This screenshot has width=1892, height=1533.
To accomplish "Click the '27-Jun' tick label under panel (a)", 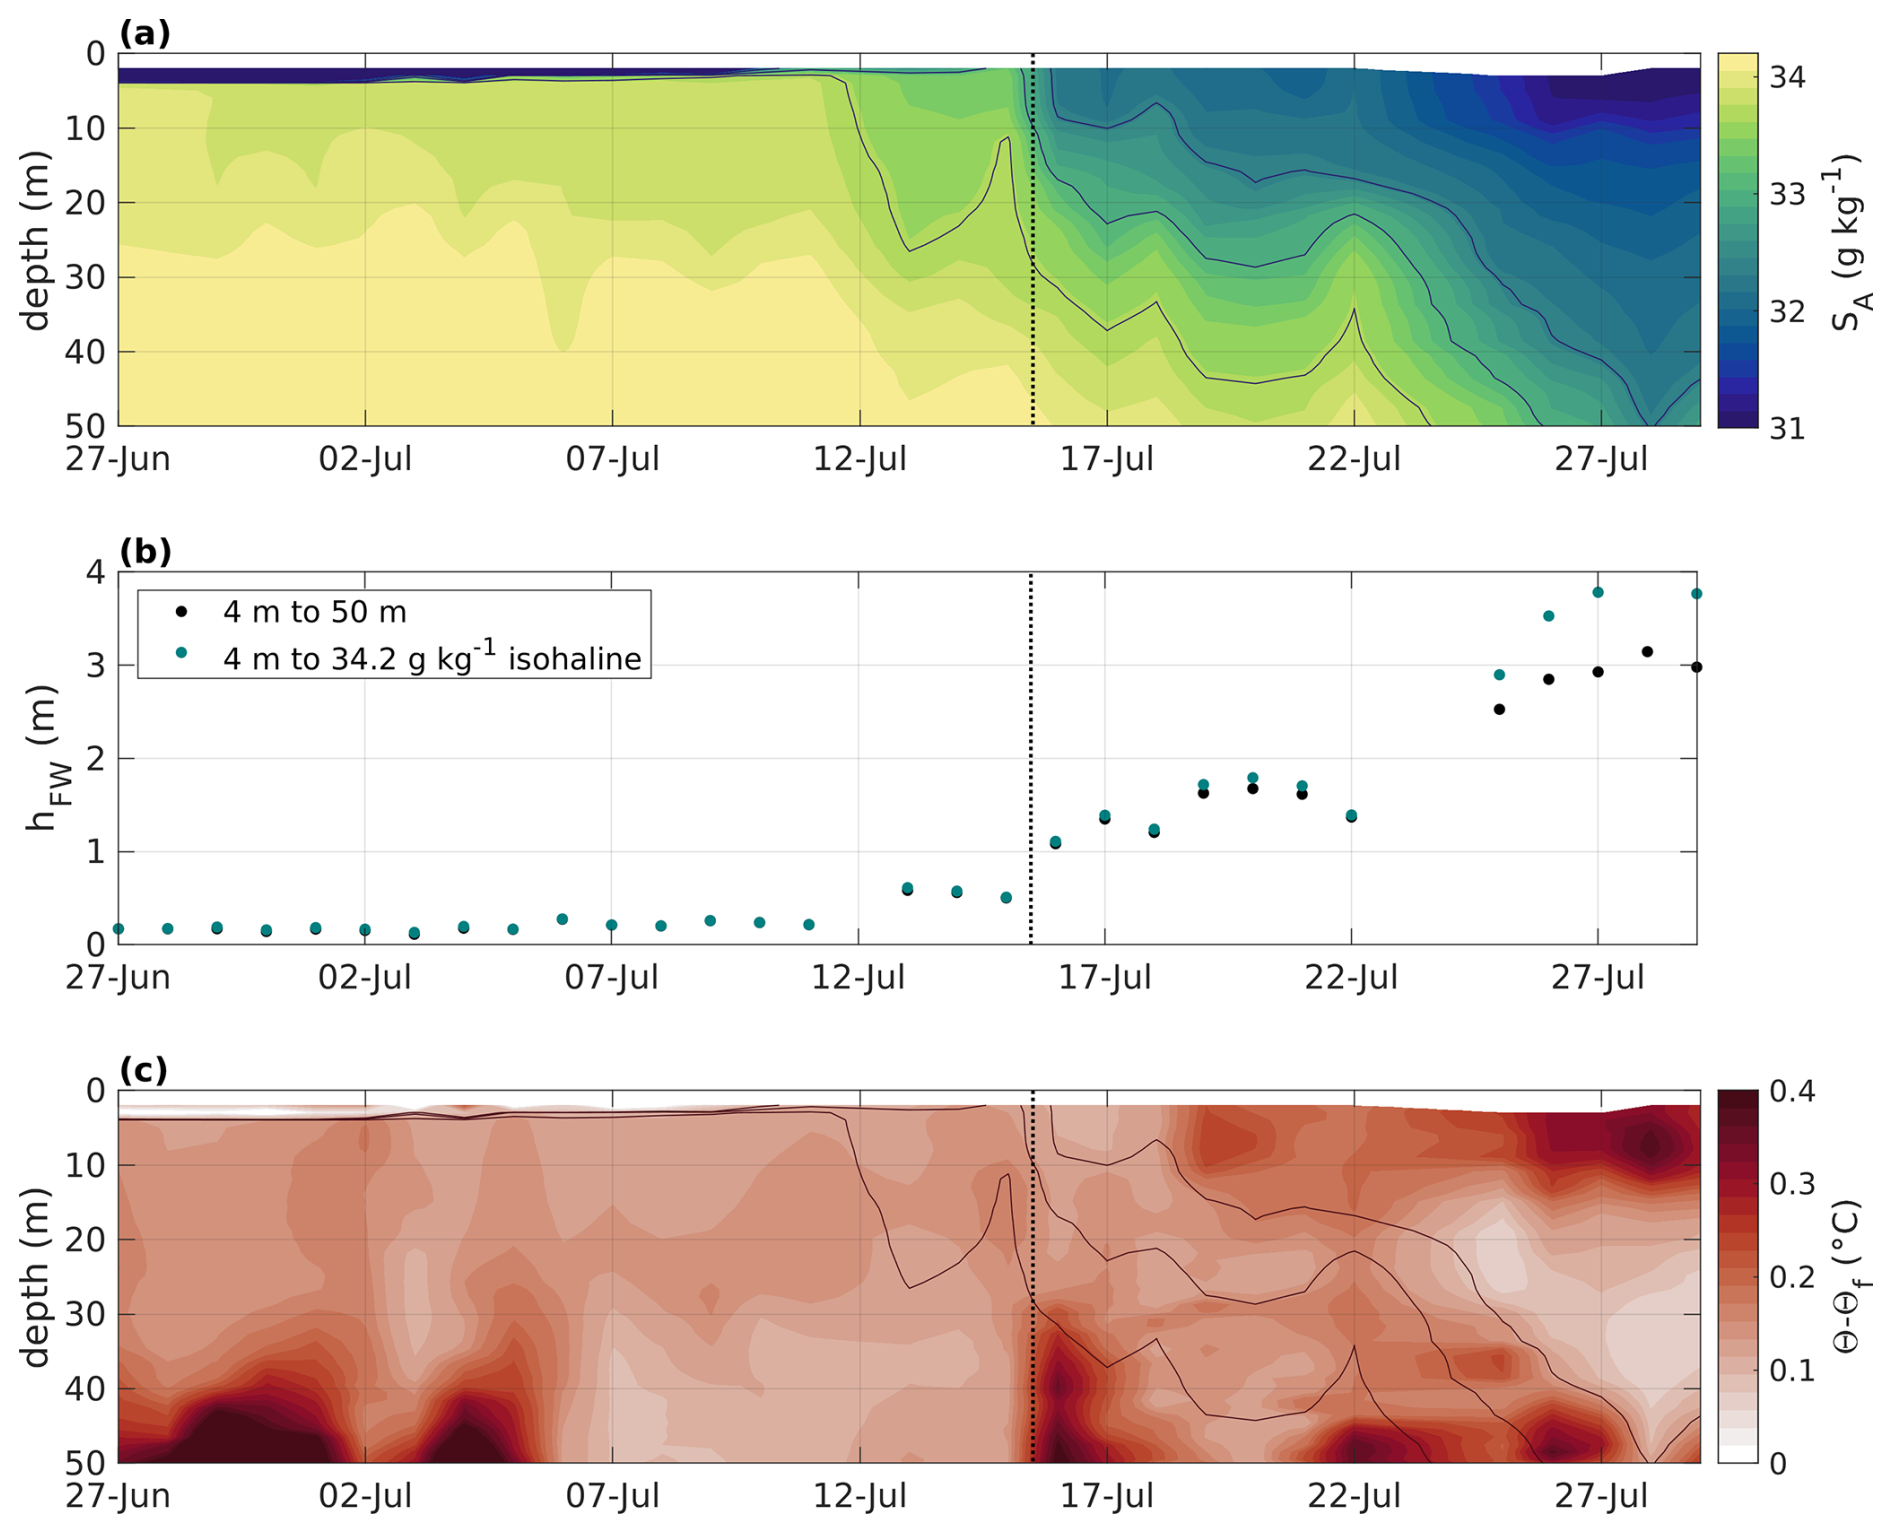I will [x=118, y=460].
